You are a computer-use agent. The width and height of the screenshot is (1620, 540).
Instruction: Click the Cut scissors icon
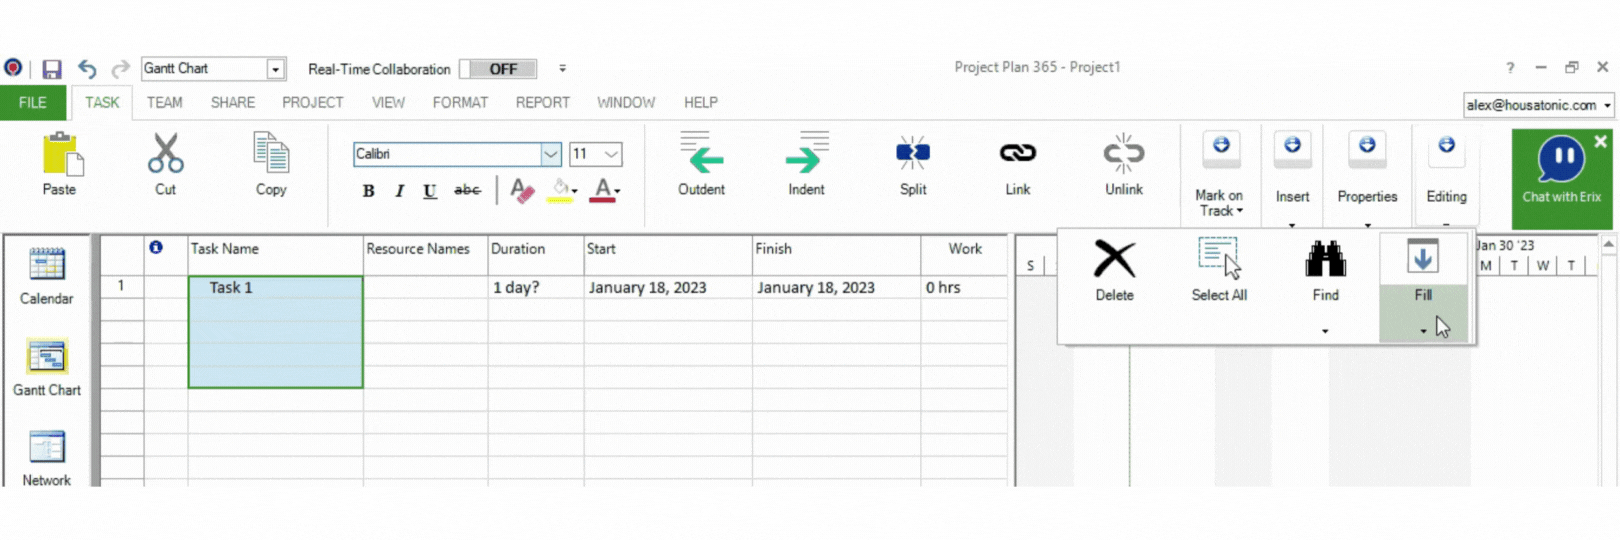coord(165,155)
